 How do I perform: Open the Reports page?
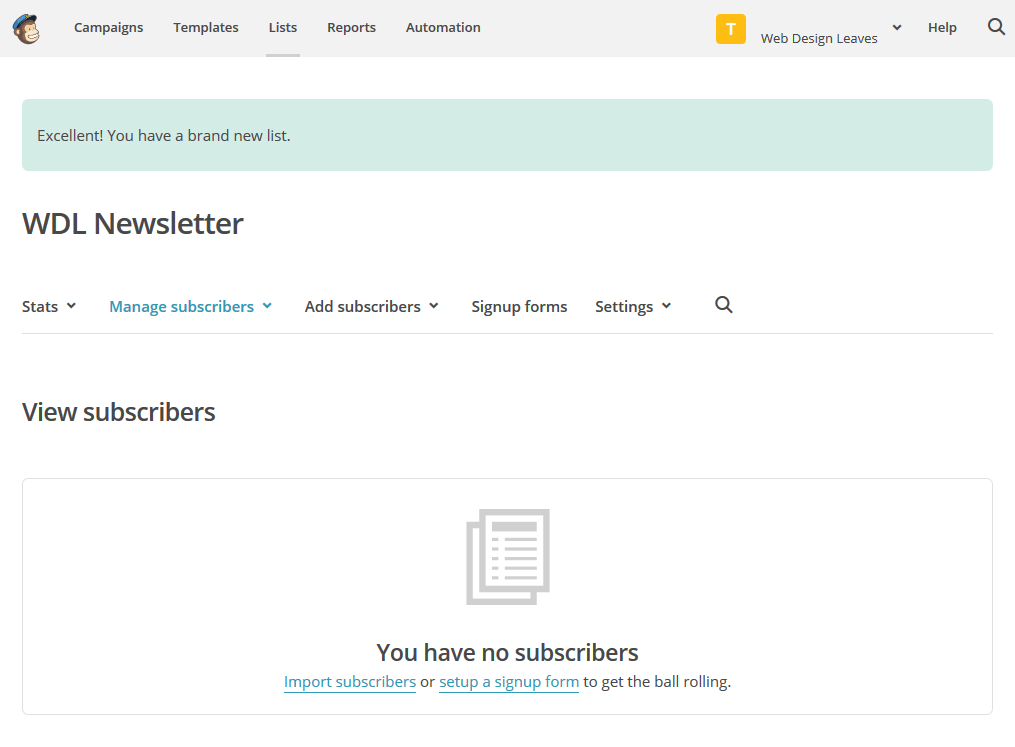351,28
